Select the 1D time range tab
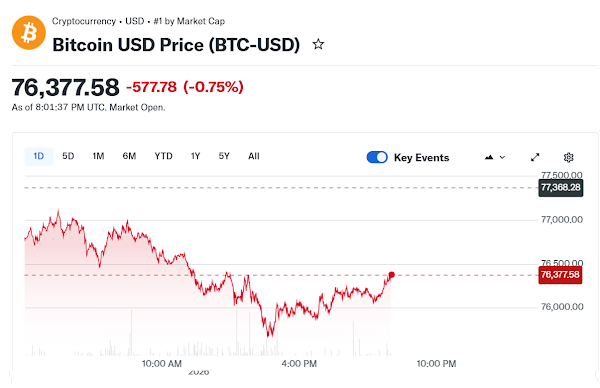Viewport: 600px width, 388px height. (39, 156)
